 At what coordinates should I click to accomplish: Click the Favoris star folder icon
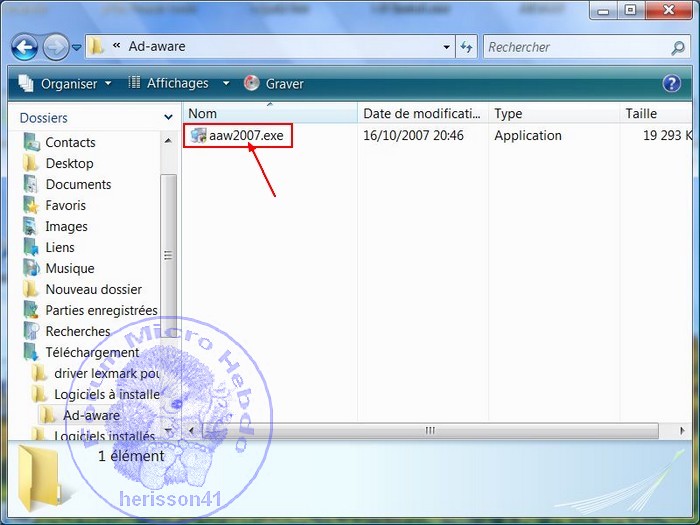(x=31, y=205)
